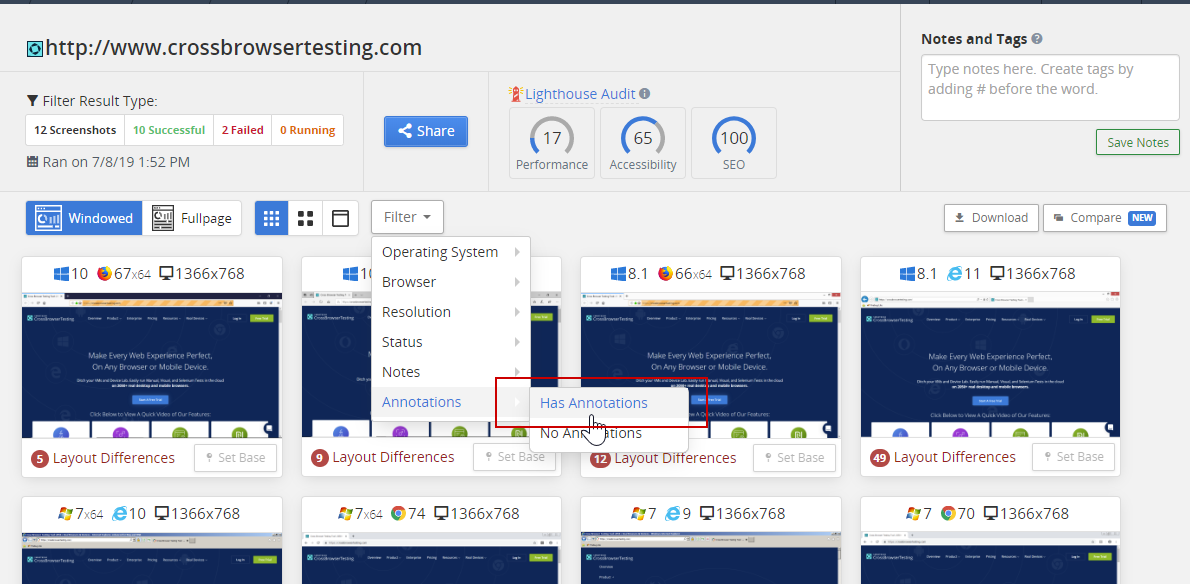Open the Filter dropdown button
This screenshot has height=584, width=1190.
(407, 218)
